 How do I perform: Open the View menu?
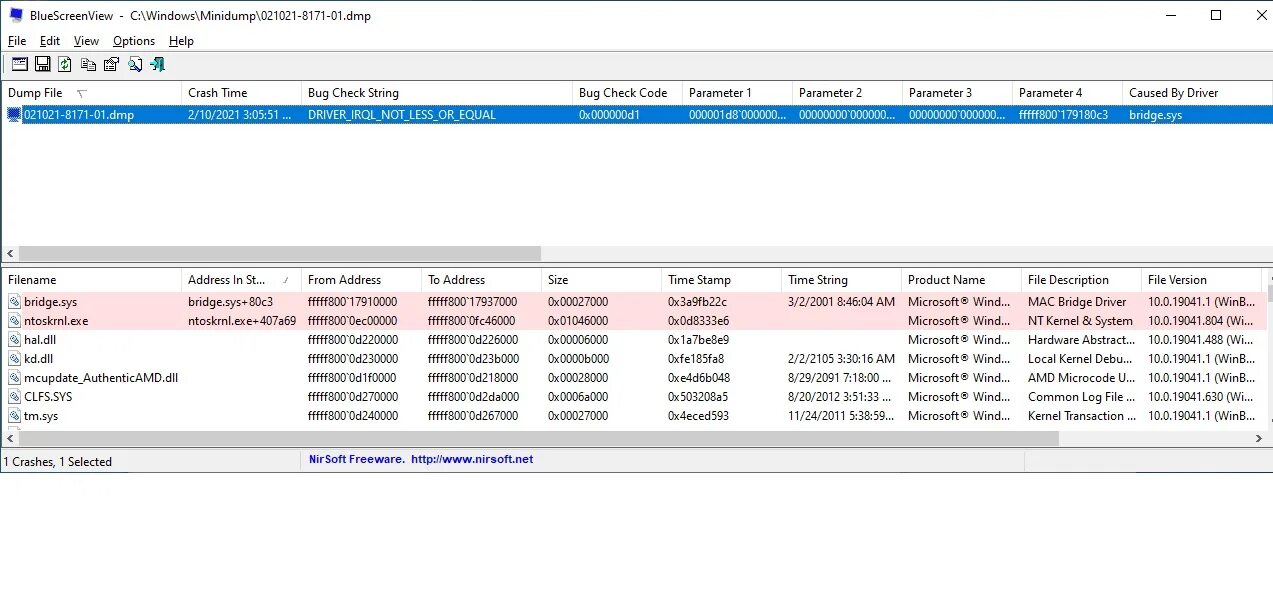tap(85, 41)
